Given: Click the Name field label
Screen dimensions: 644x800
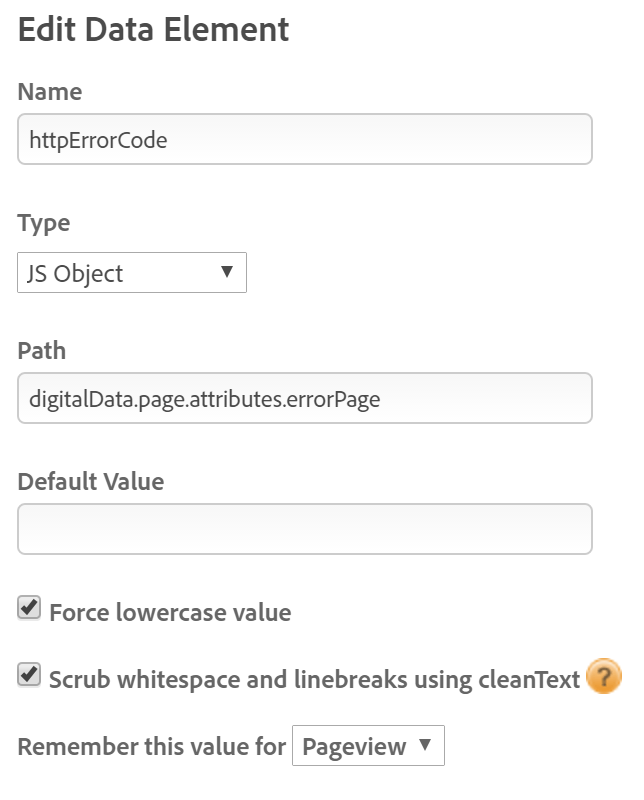Looking at the screenshot, I should (x=50, y=92).
